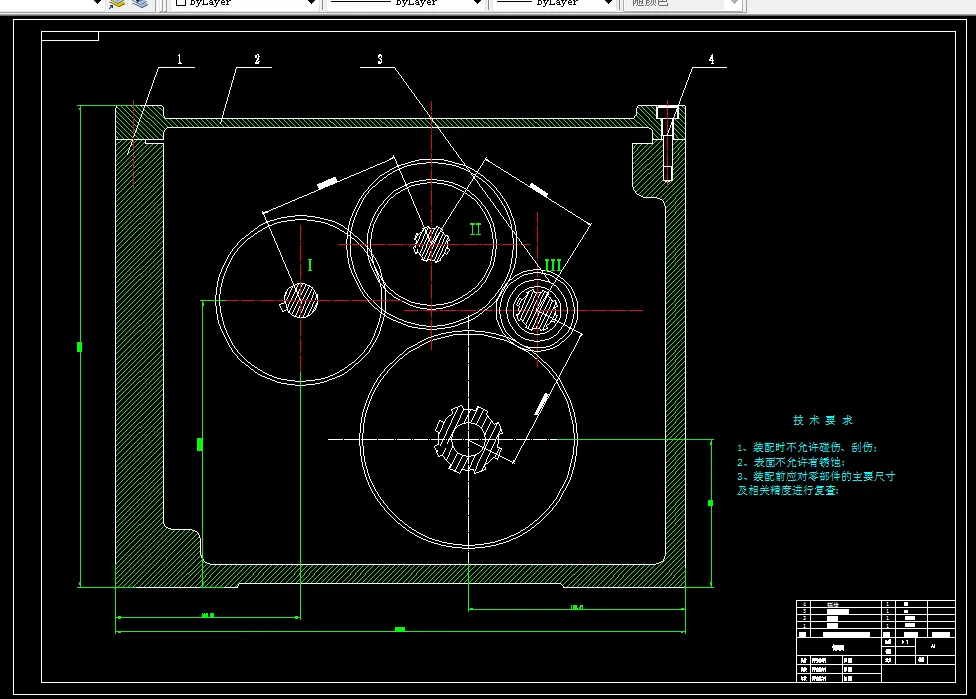Select the bolt at the top-right corner
976x699 pixels.
(667, 143)
